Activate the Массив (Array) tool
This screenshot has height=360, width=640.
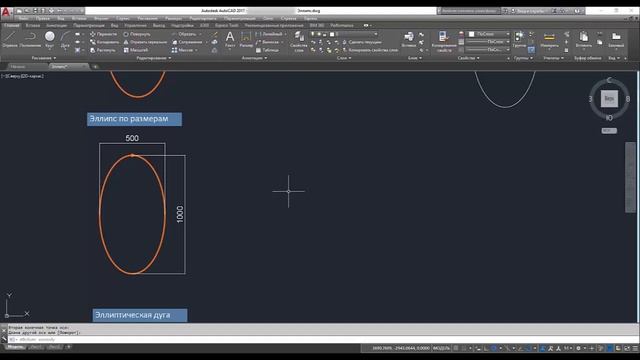pyautogui.click(x=182, y=50)
